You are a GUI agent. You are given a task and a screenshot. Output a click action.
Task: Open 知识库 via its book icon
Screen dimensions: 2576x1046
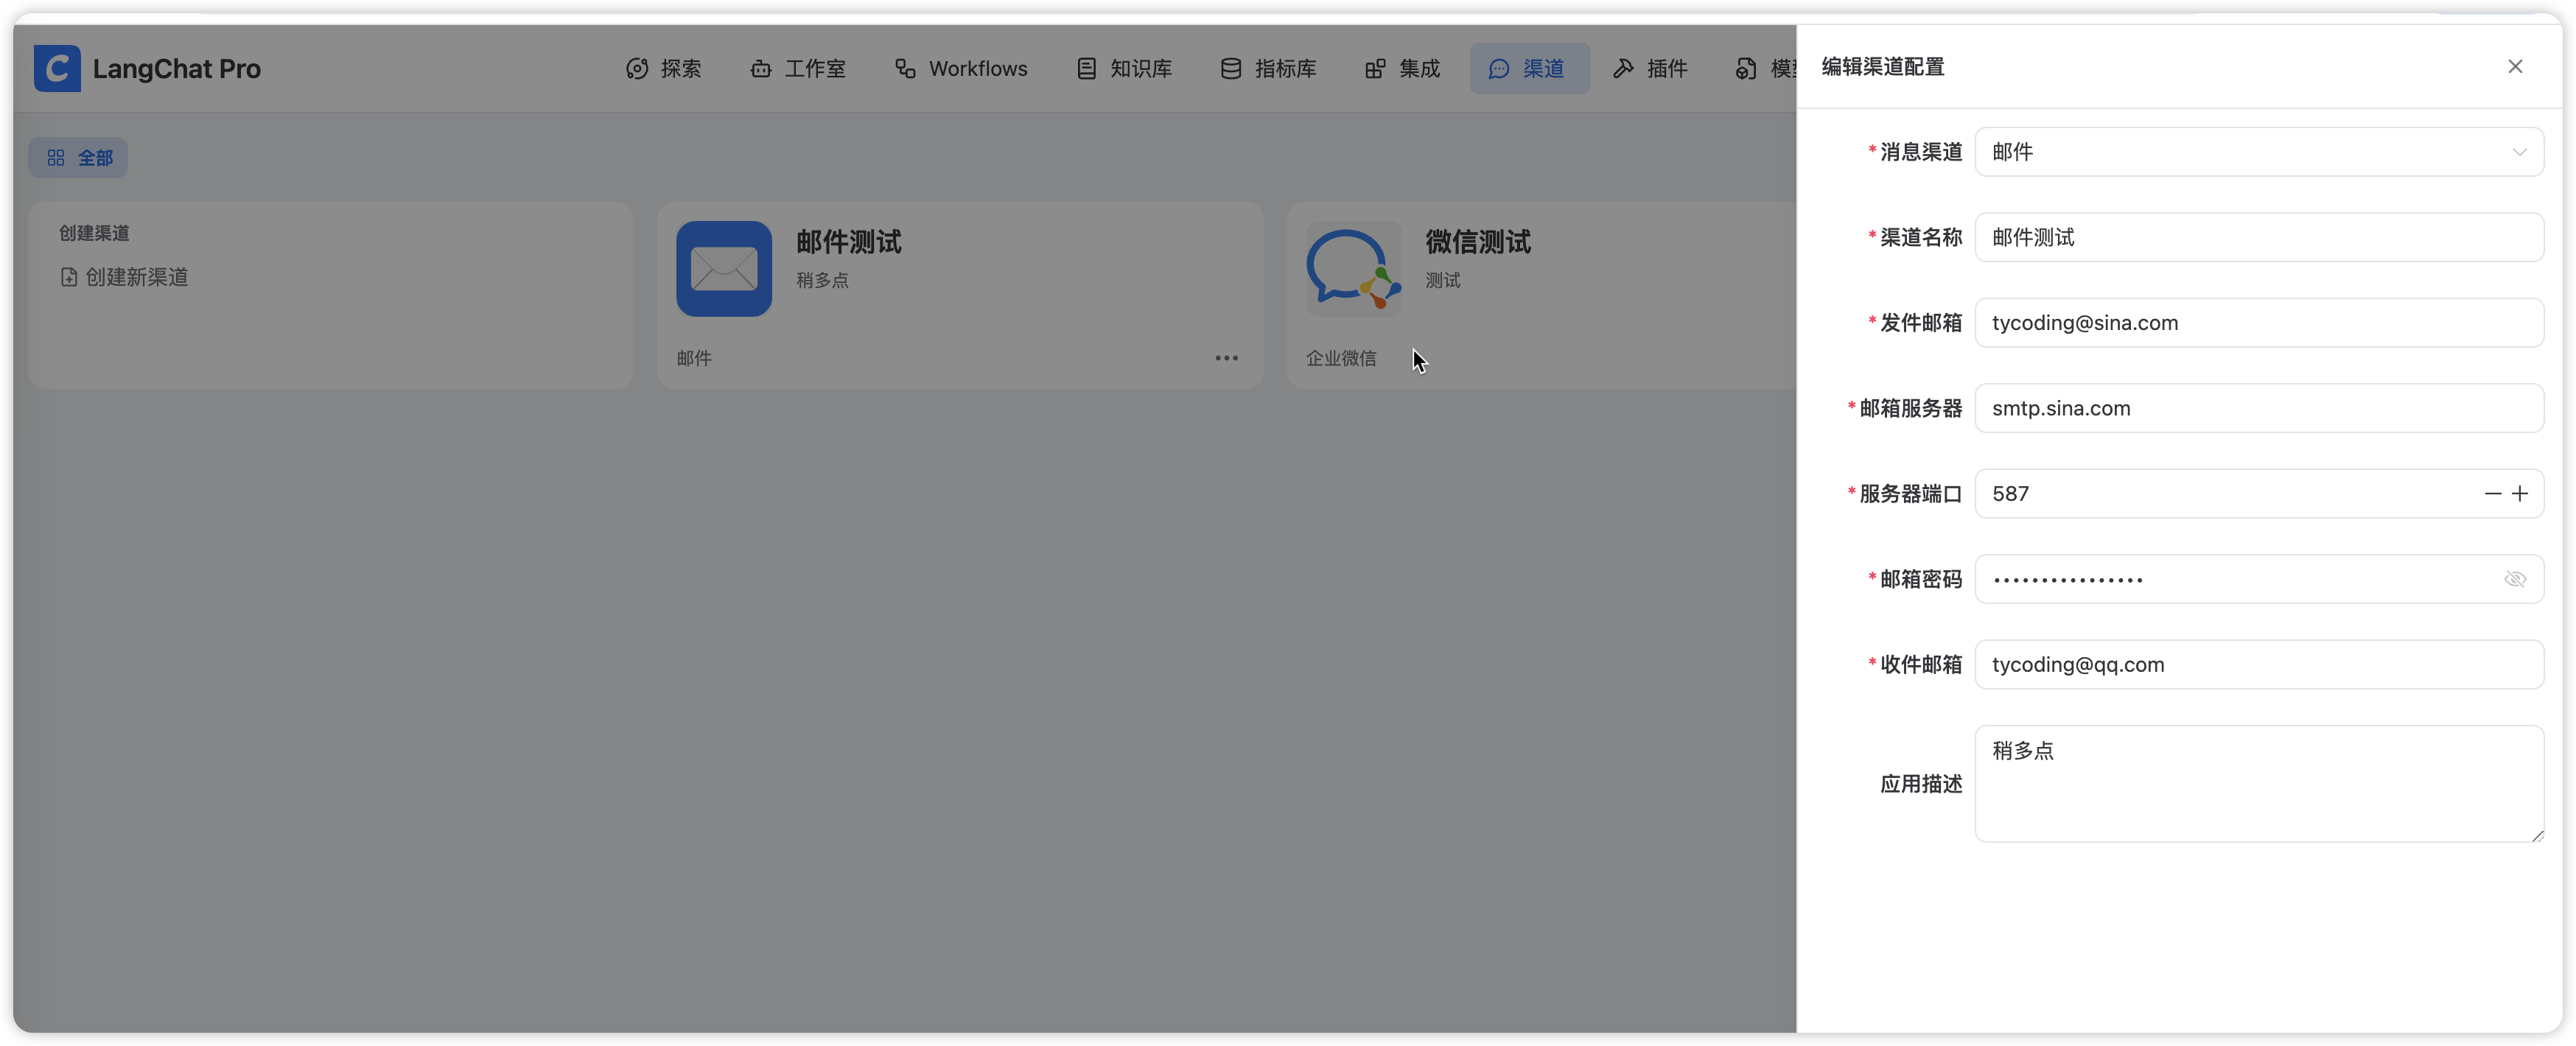pyautogui.click(x=1086, y=68)
